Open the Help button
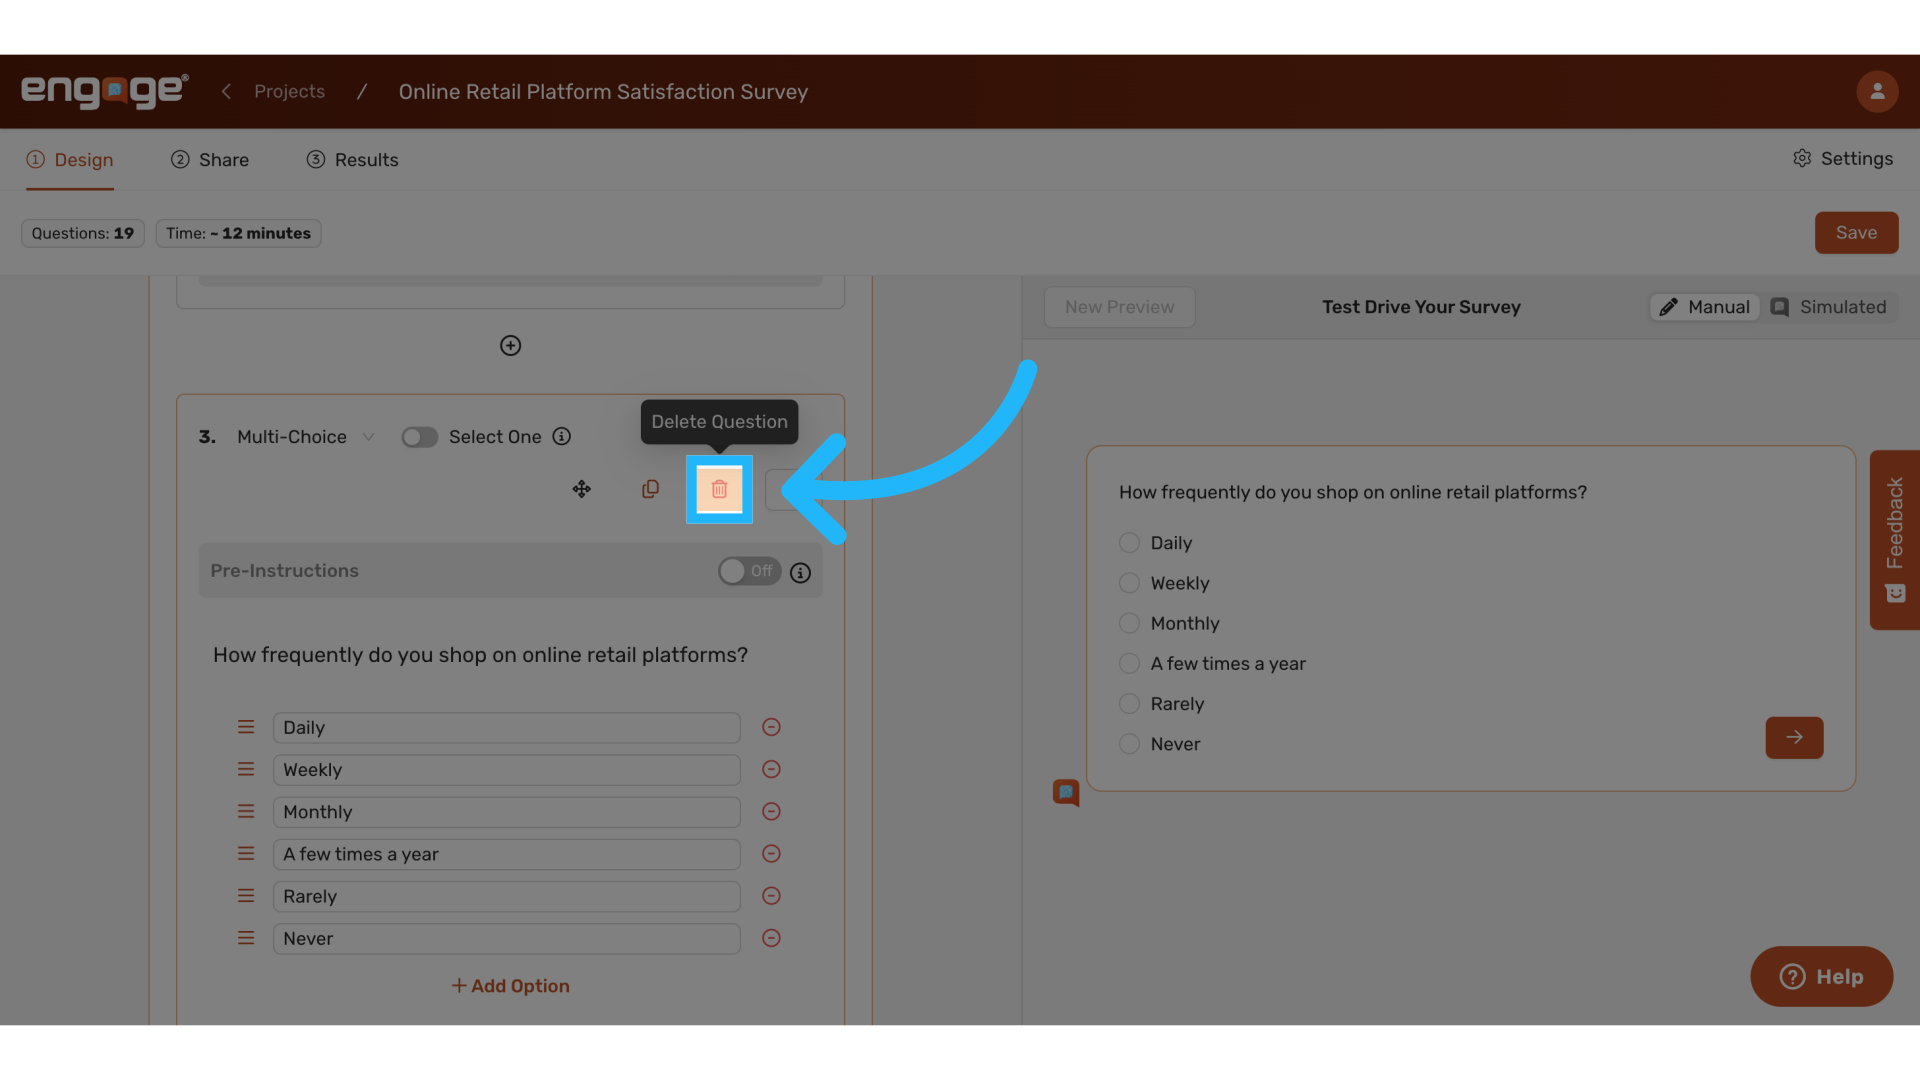The width and height of the screenshot is (1920, 1080). [x=1821, y=976]
